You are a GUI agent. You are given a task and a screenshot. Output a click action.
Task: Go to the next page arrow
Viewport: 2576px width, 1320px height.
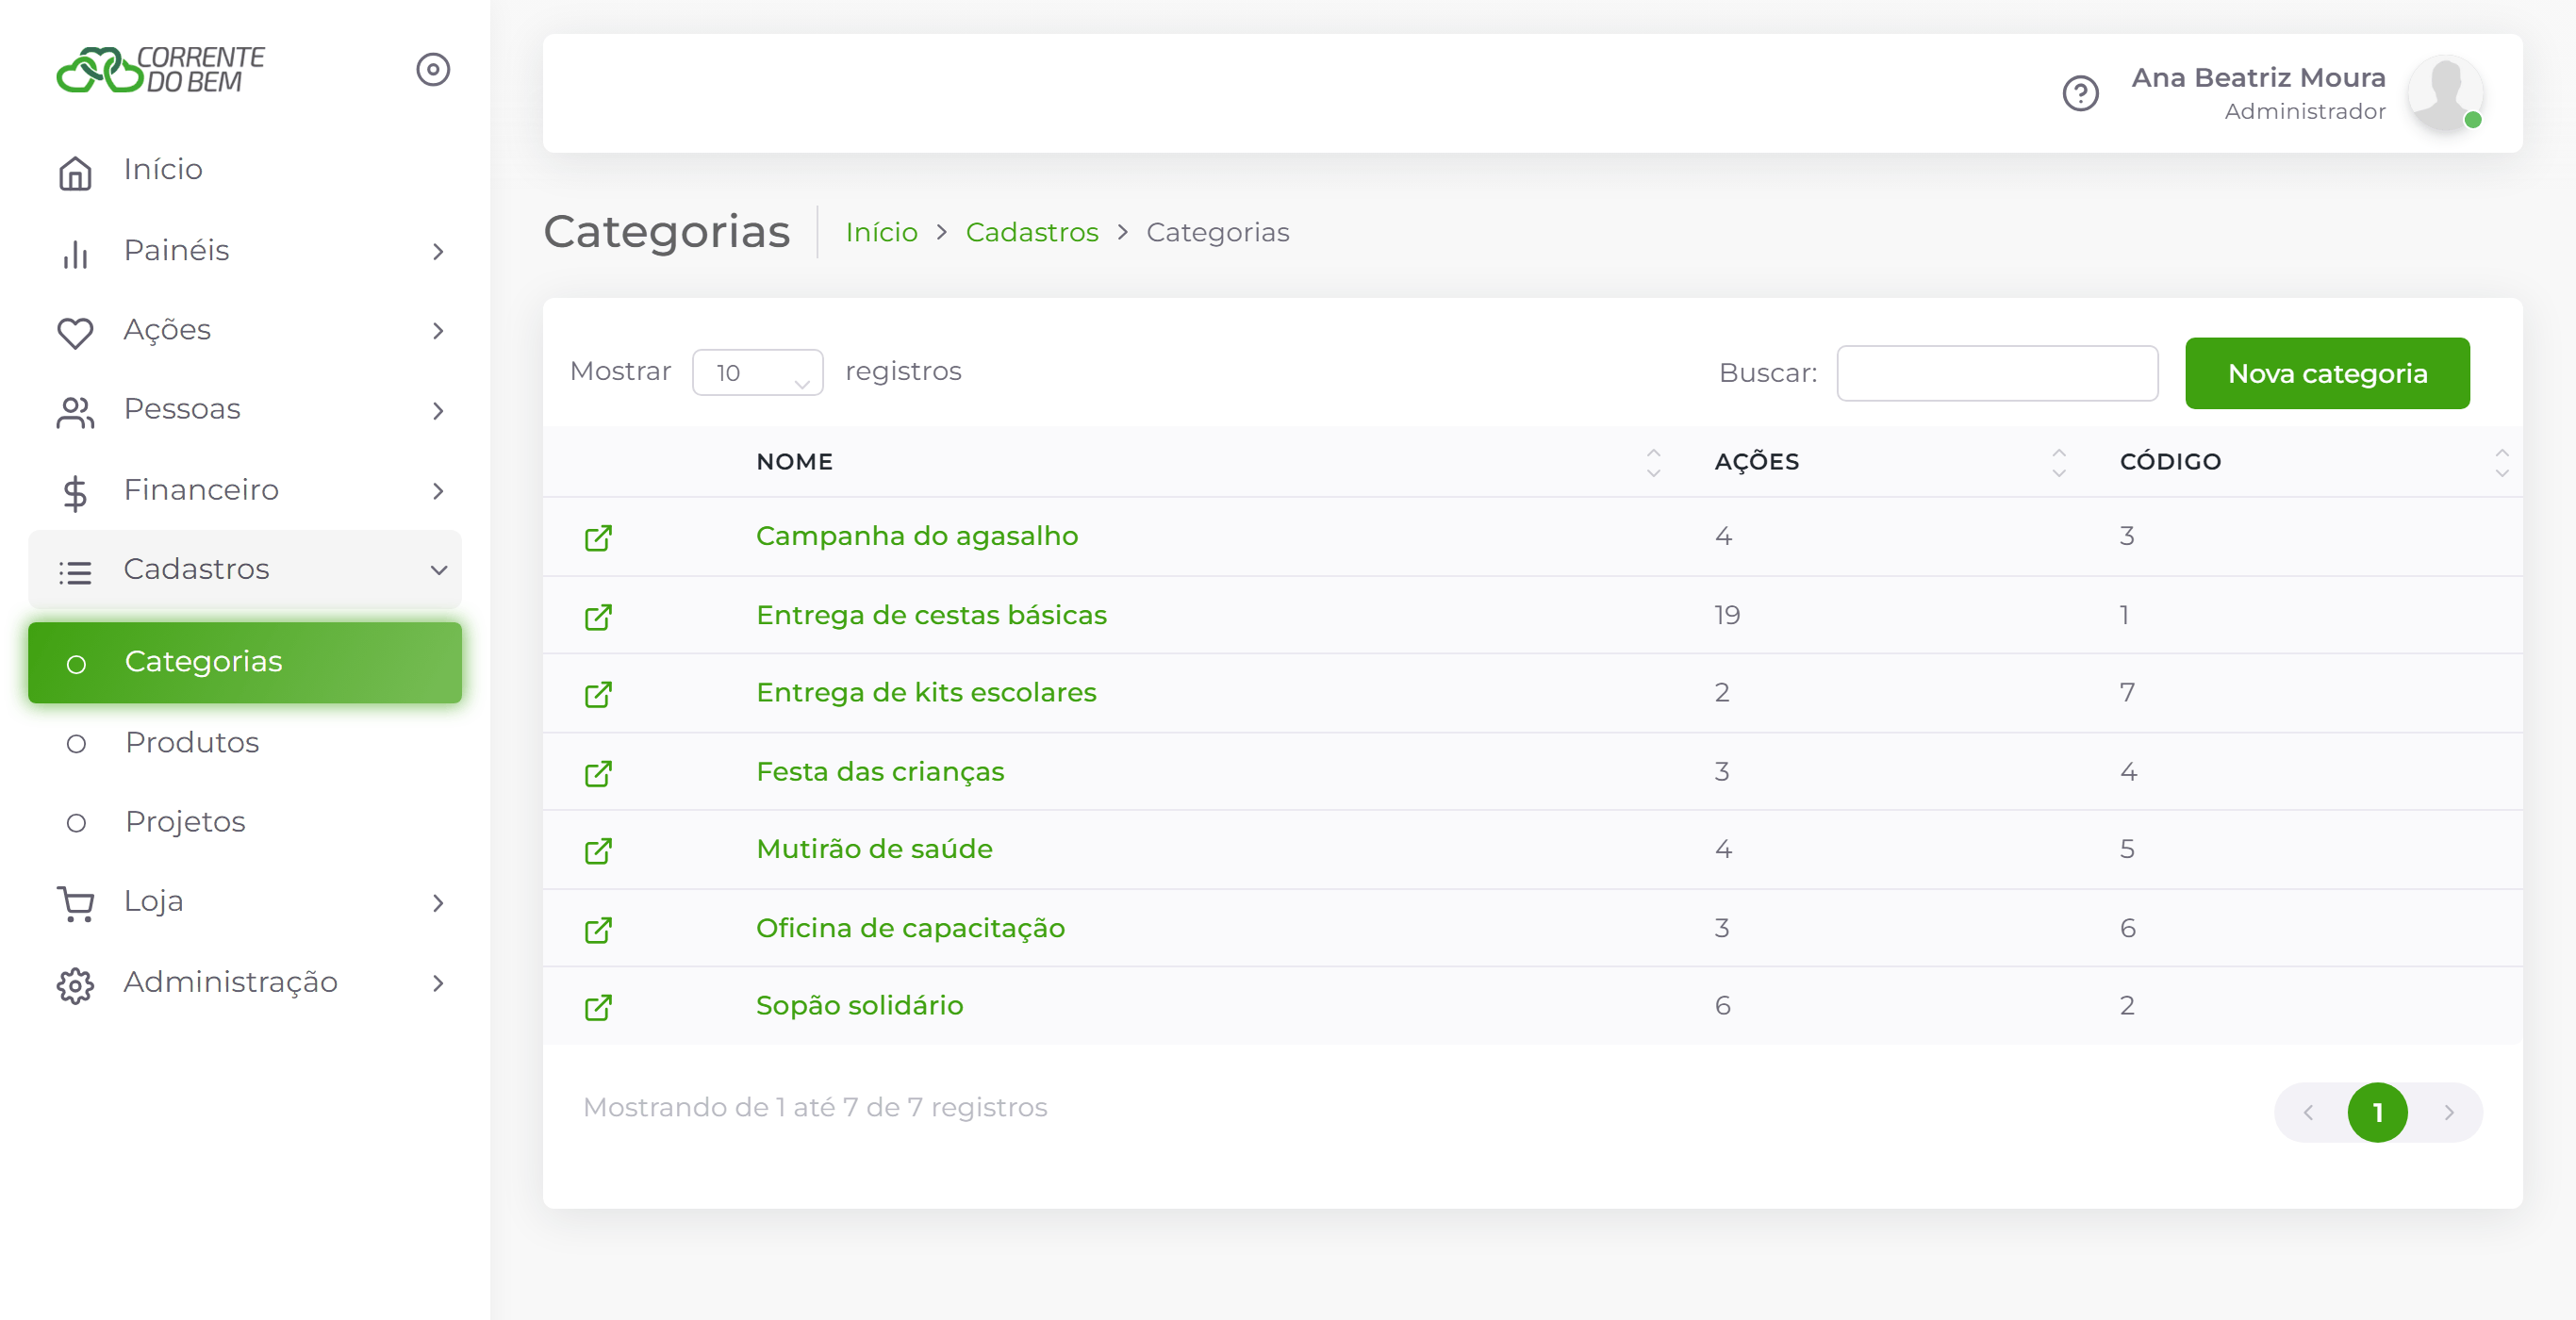(2448, 1112)
